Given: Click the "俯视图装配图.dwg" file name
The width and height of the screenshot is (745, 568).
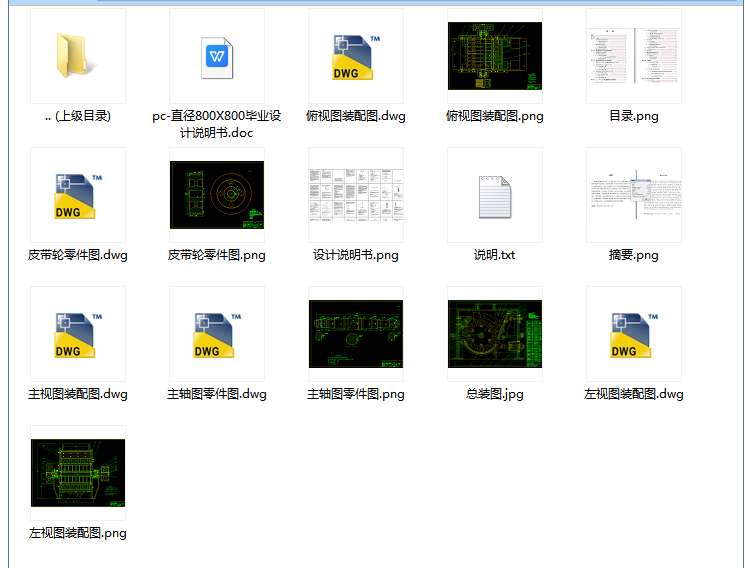Looking at the screenshot, I should point(356,116).
